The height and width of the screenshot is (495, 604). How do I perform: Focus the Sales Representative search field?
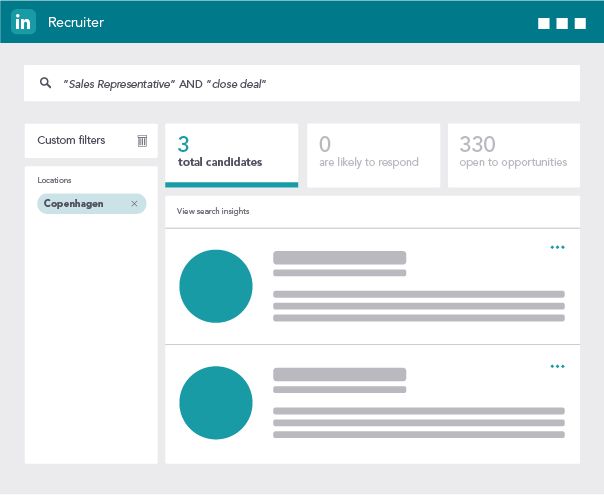pos(302,83)
